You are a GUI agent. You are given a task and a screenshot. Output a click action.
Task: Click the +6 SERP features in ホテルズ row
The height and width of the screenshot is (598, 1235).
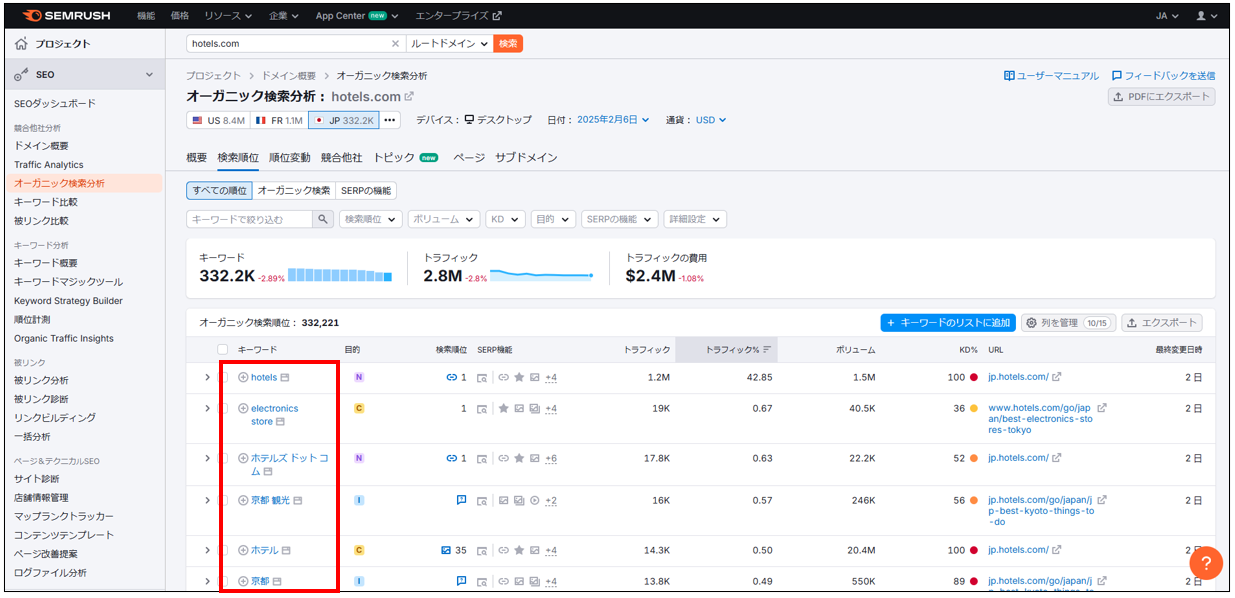click(x=551, y=459)
